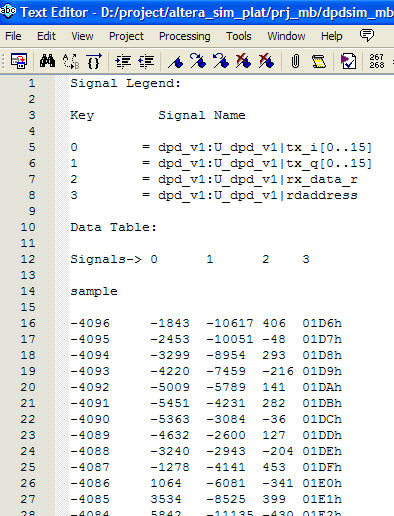Open the Processing menu

[x=185, y=36]
